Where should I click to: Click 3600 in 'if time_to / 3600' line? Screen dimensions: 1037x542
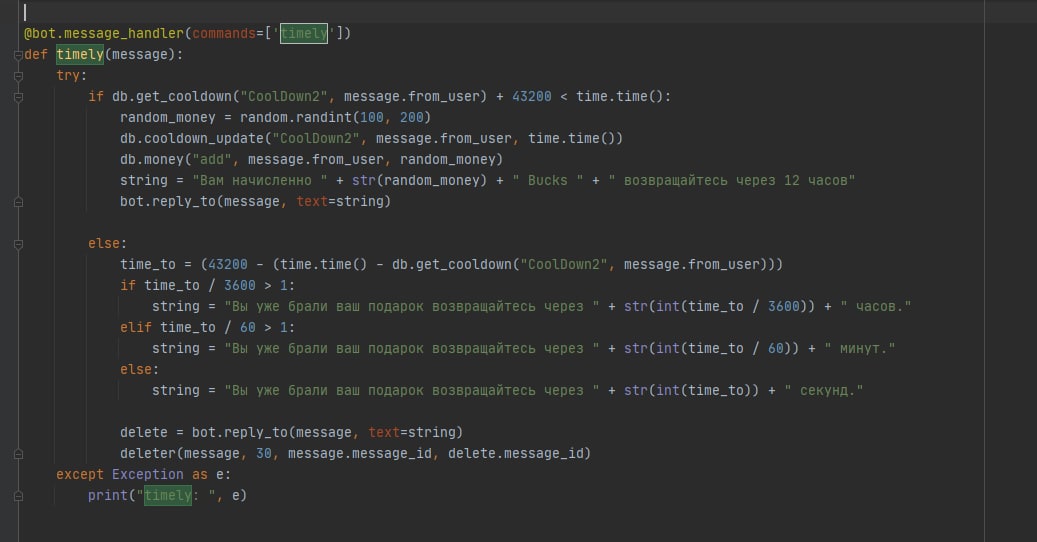point(239,286)
